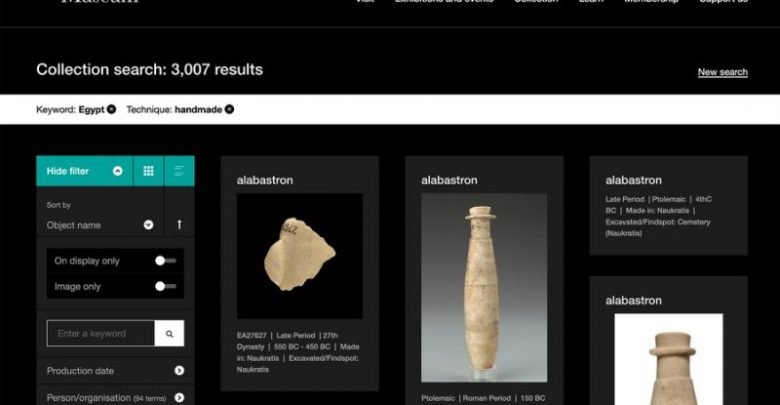
Task: Expand the Production date filter
Action: 115,371
